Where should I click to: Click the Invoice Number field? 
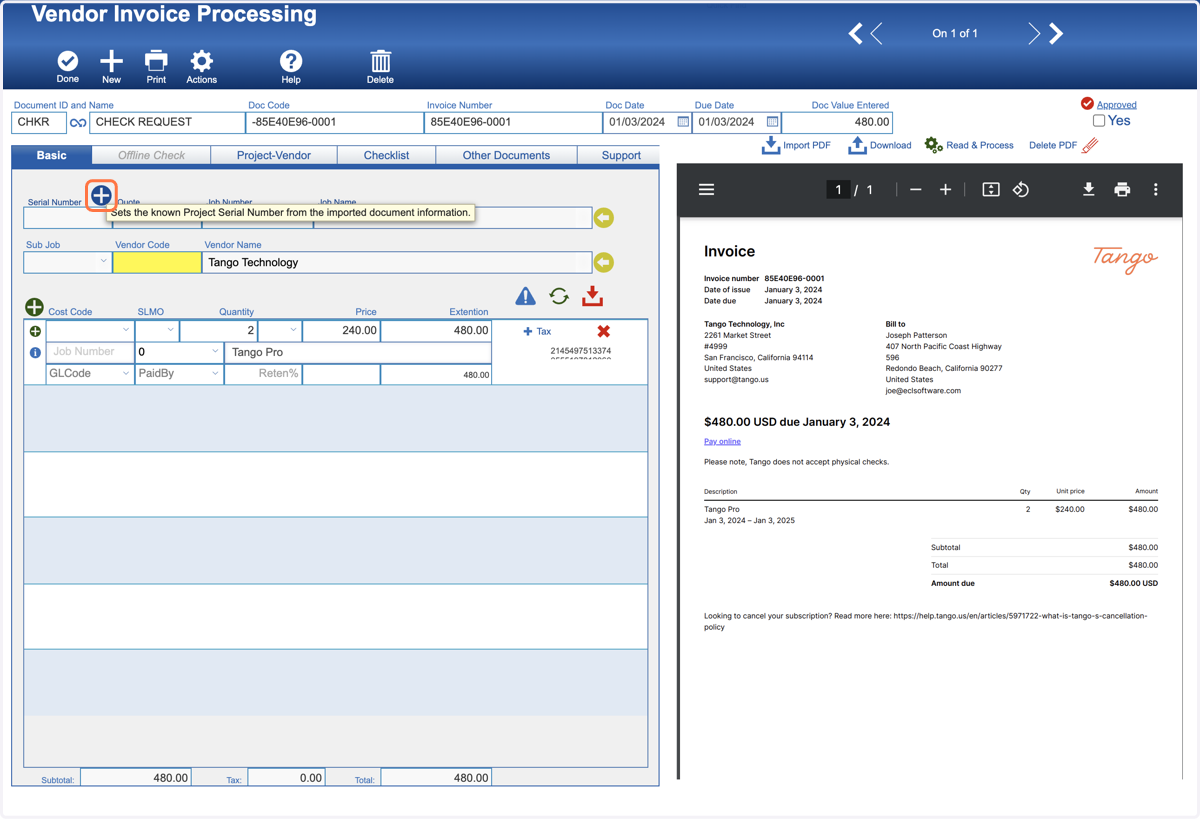click(513, 122)
